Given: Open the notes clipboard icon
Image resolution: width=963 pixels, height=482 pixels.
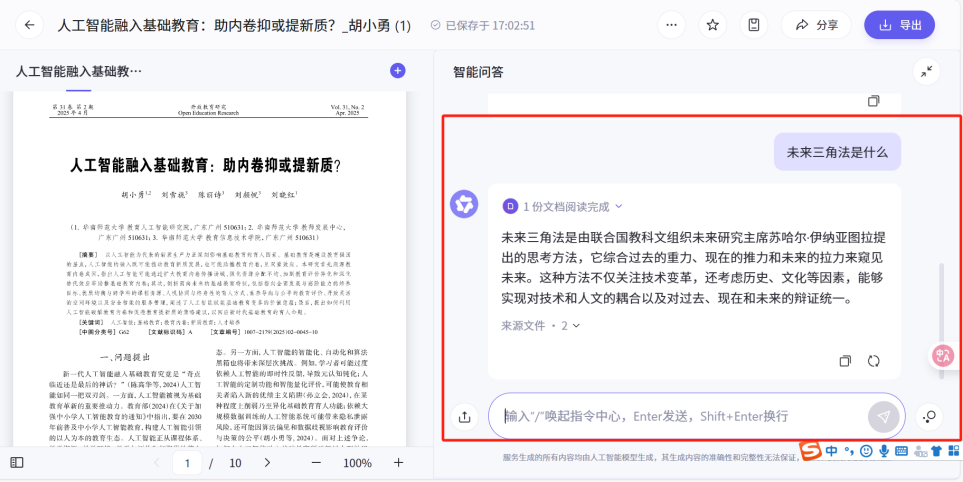Looking at the screenshot, I should tap(754, 25).
